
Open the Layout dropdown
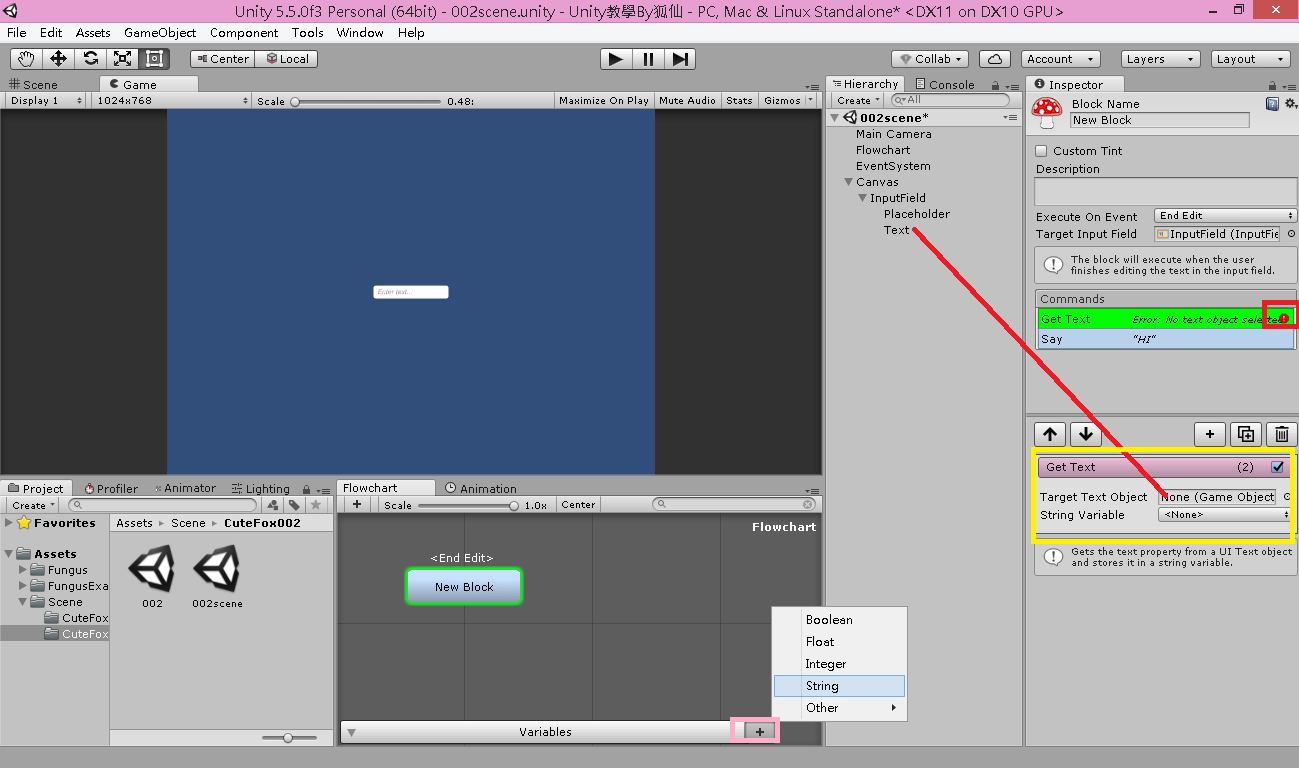pos(1250,59)
